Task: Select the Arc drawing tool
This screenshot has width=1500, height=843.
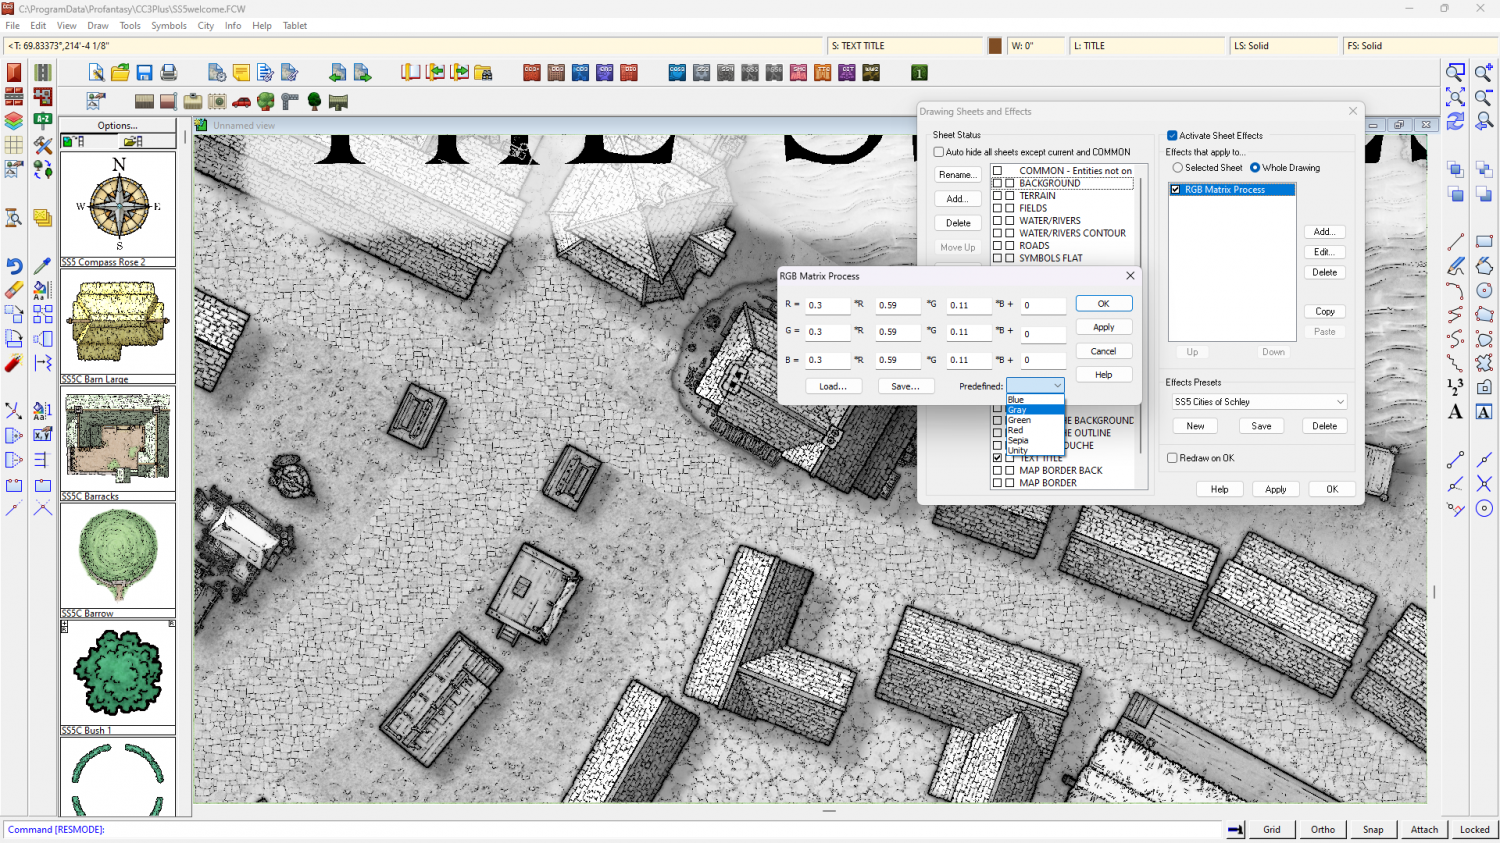Action: (1455, 290)
